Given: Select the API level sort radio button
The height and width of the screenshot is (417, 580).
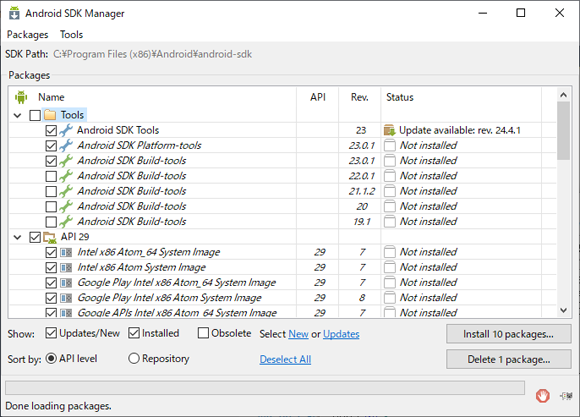Looking at the screenshot, I should click(51, 358).
